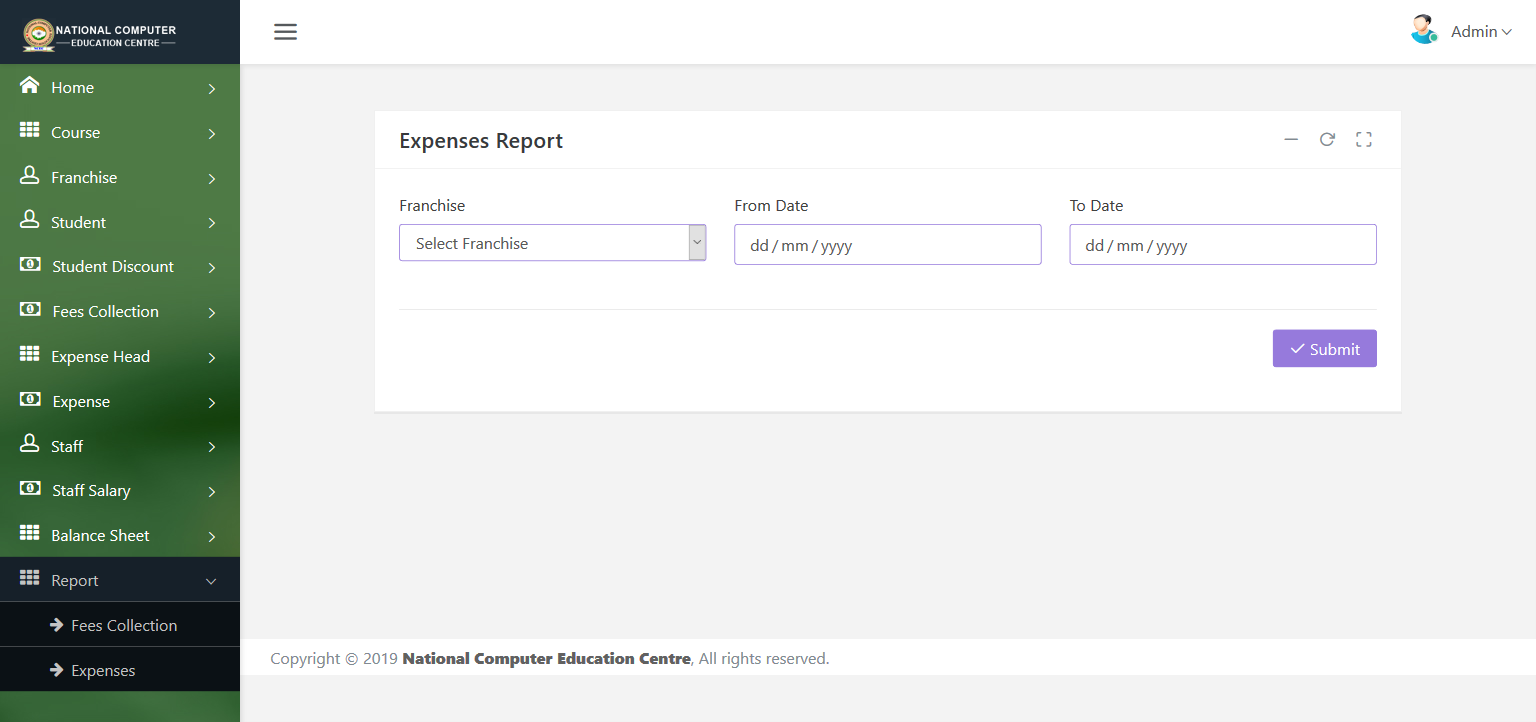Collapse the card using the minimize dash icon
Image resolution: width=1536 pixels, height=722 pixels.
pyautogui.click(x=1291, y=140)
